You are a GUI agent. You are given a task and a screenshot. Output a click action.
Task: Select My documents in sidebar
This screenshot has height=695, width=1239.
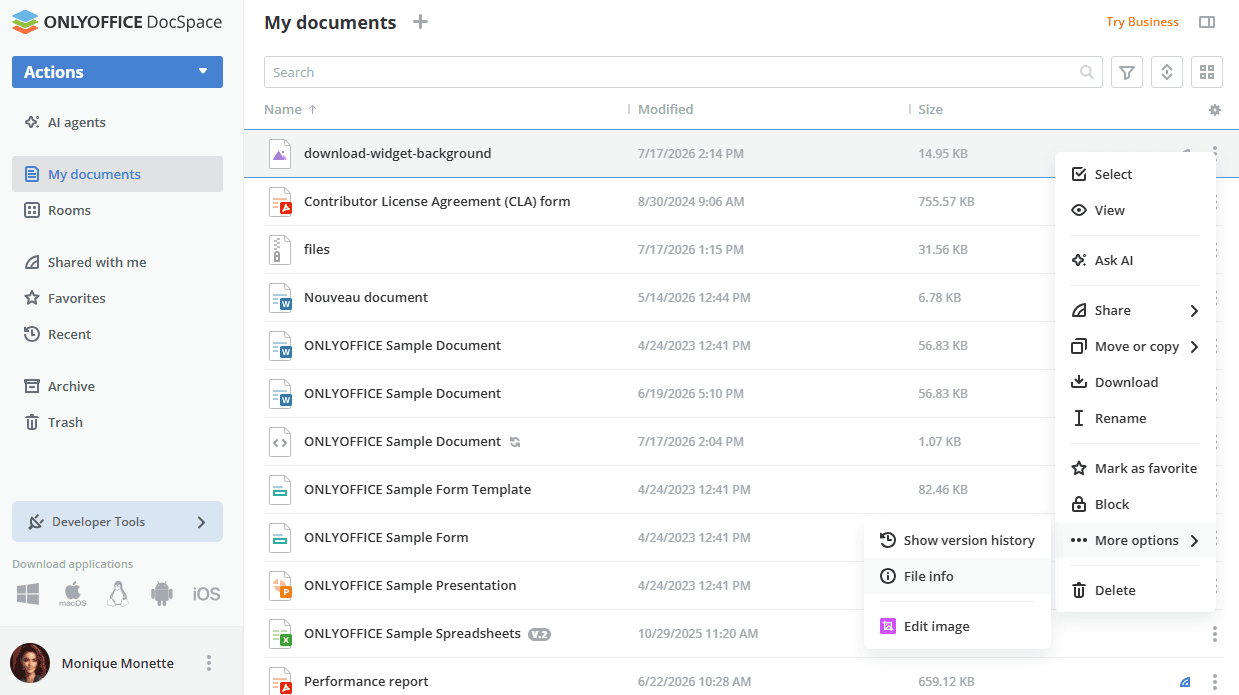(117, 174)
